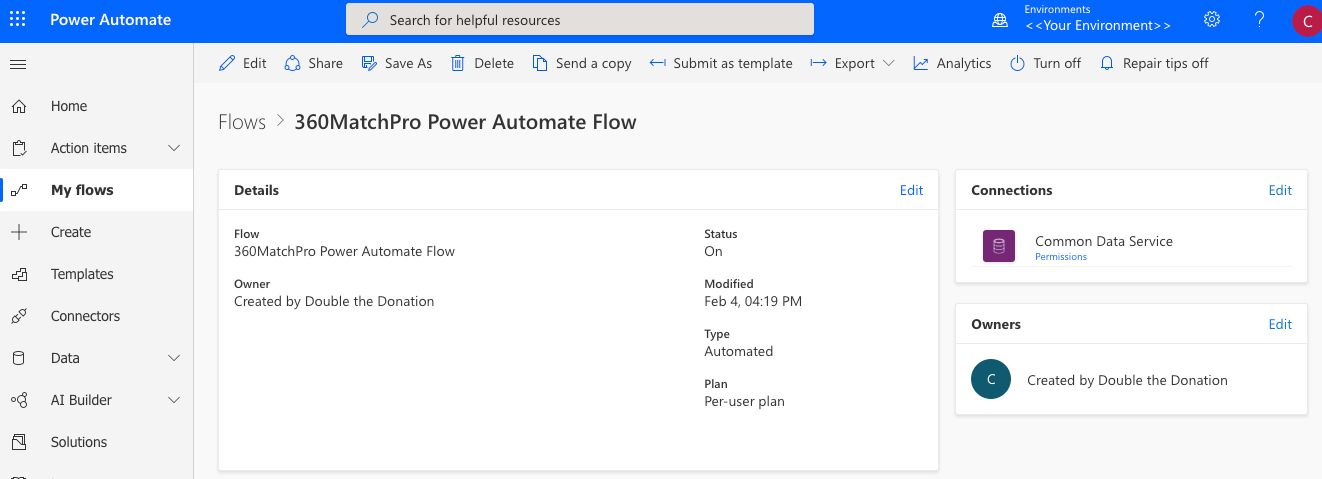Expand the AI Builder section
Viewport: 1322px width, 479px height.
pyautogui.click(x=174, y=400)
